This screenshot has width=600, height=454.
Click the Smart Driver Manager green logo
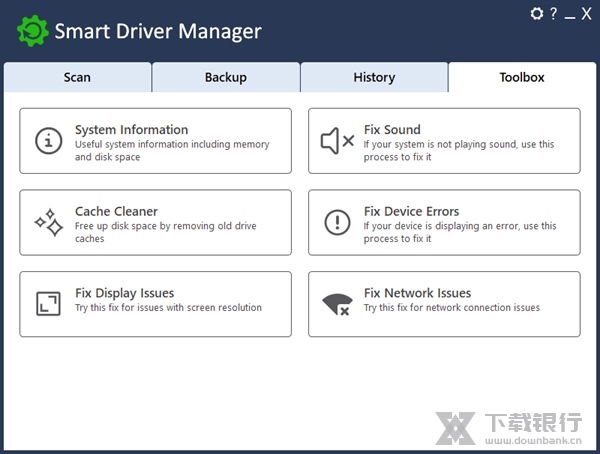coord(32,31)
